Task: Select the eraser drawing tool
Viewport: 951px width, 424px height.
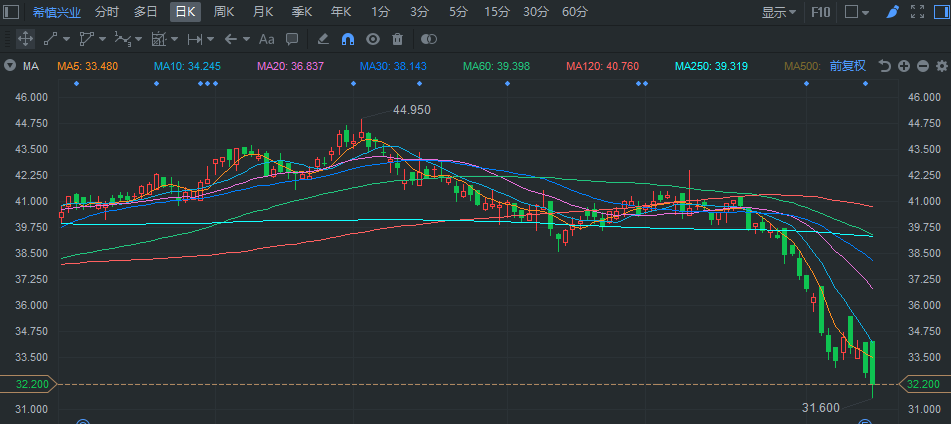Action: pyautogui.click(x=322, y=39)
